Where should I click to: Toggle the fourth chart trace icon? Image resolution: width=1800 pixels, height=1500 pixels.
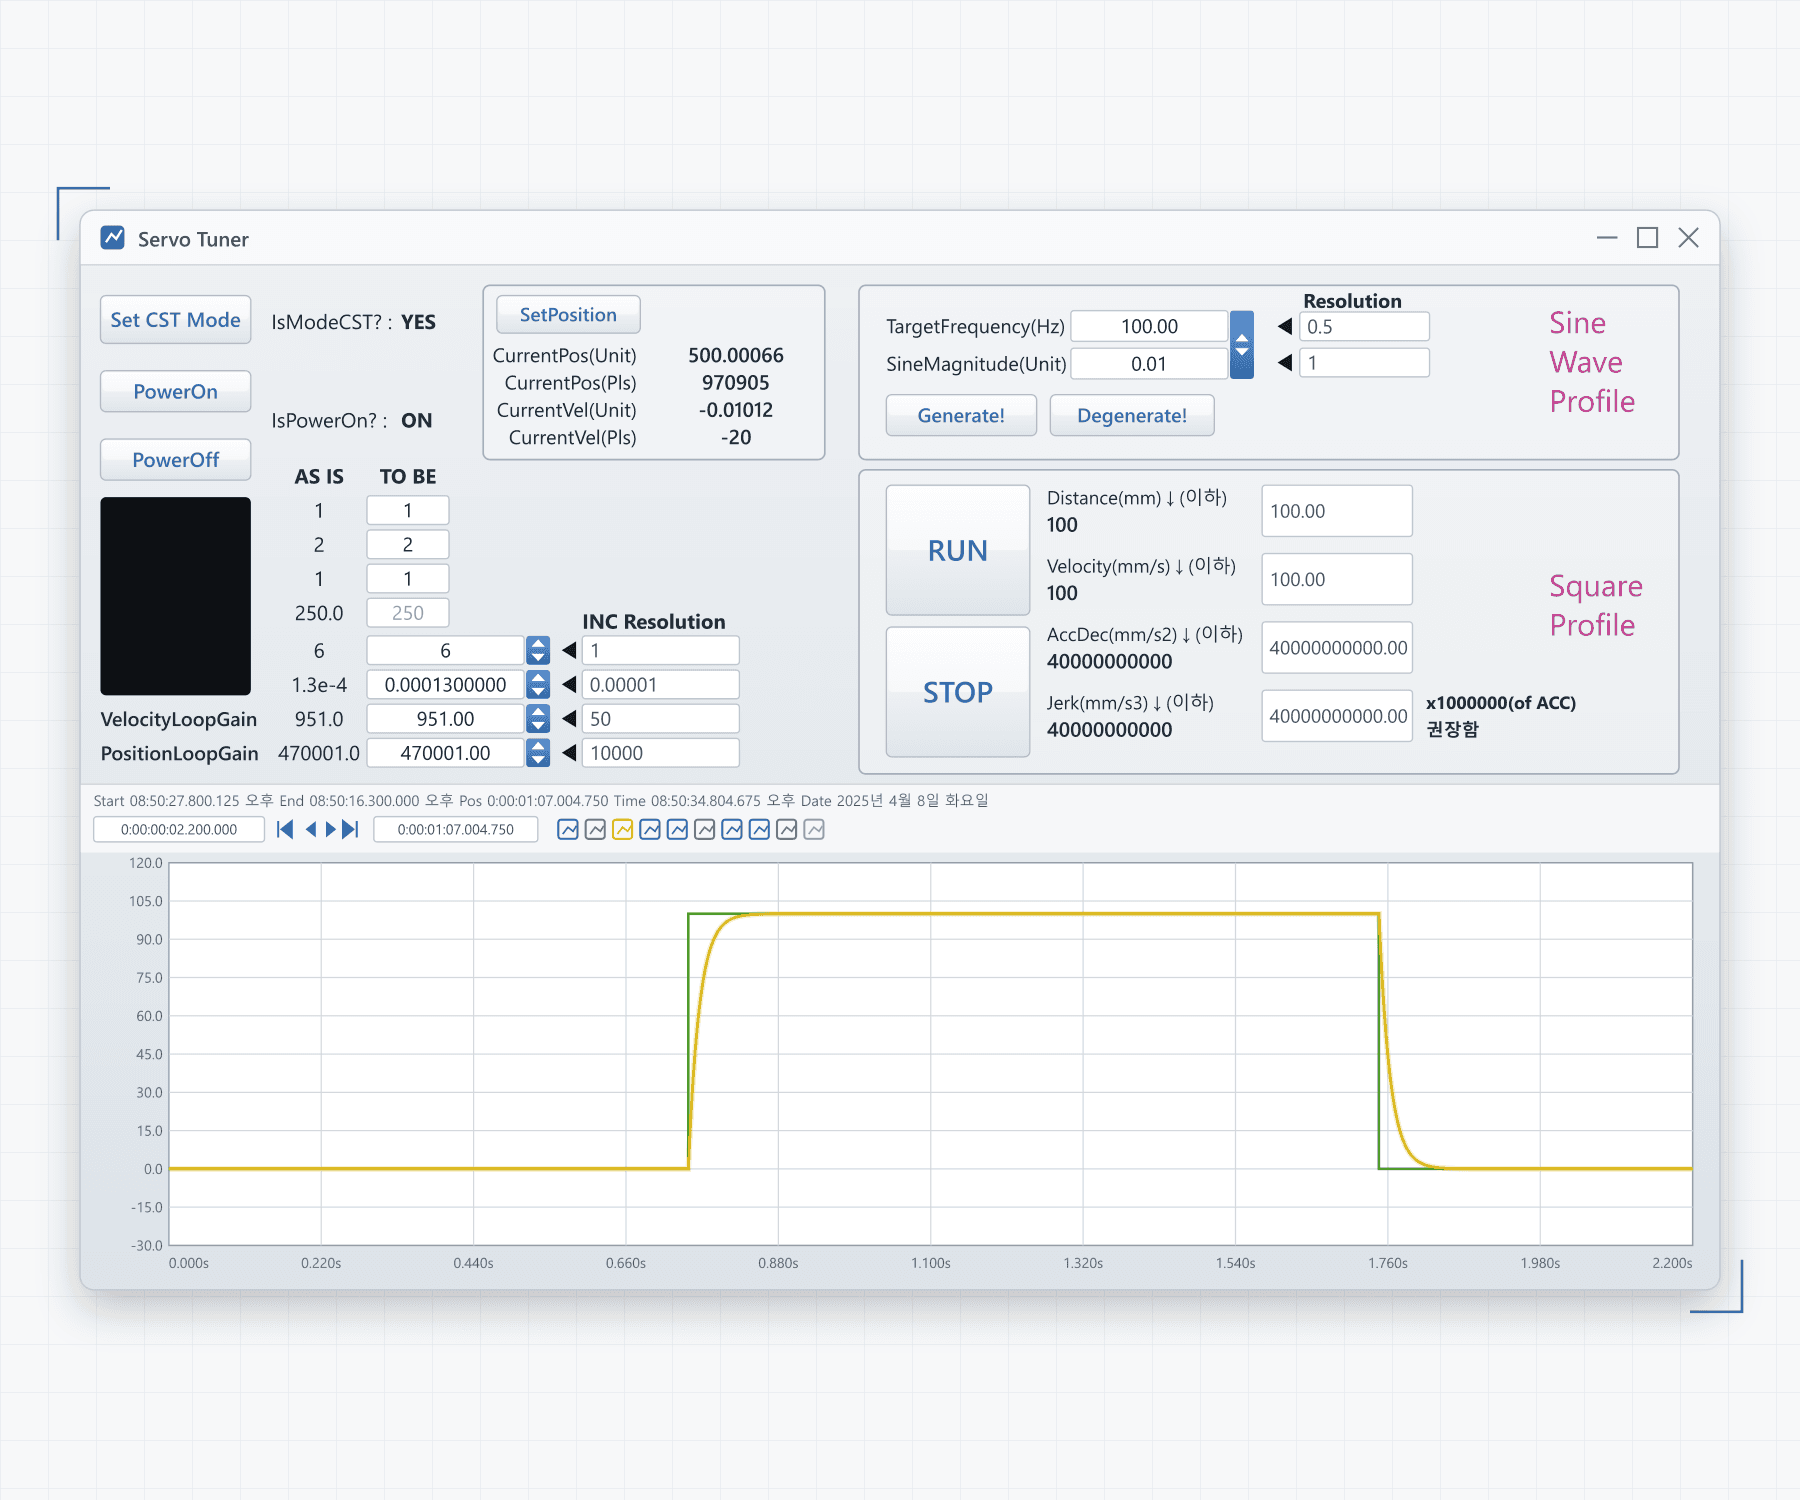point(650,829)
